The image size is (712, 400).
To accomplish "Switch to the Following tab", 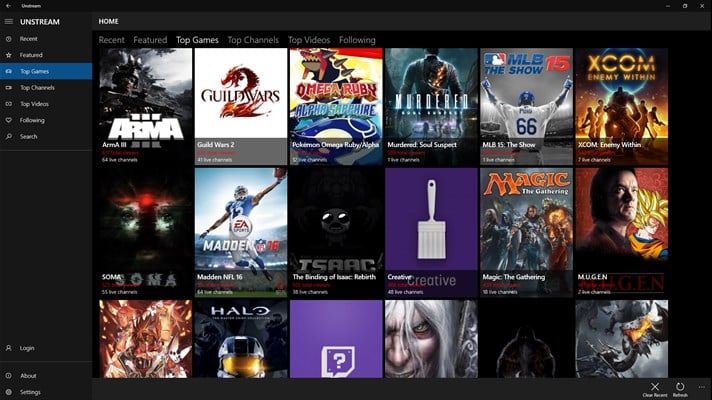I will 357,40.
